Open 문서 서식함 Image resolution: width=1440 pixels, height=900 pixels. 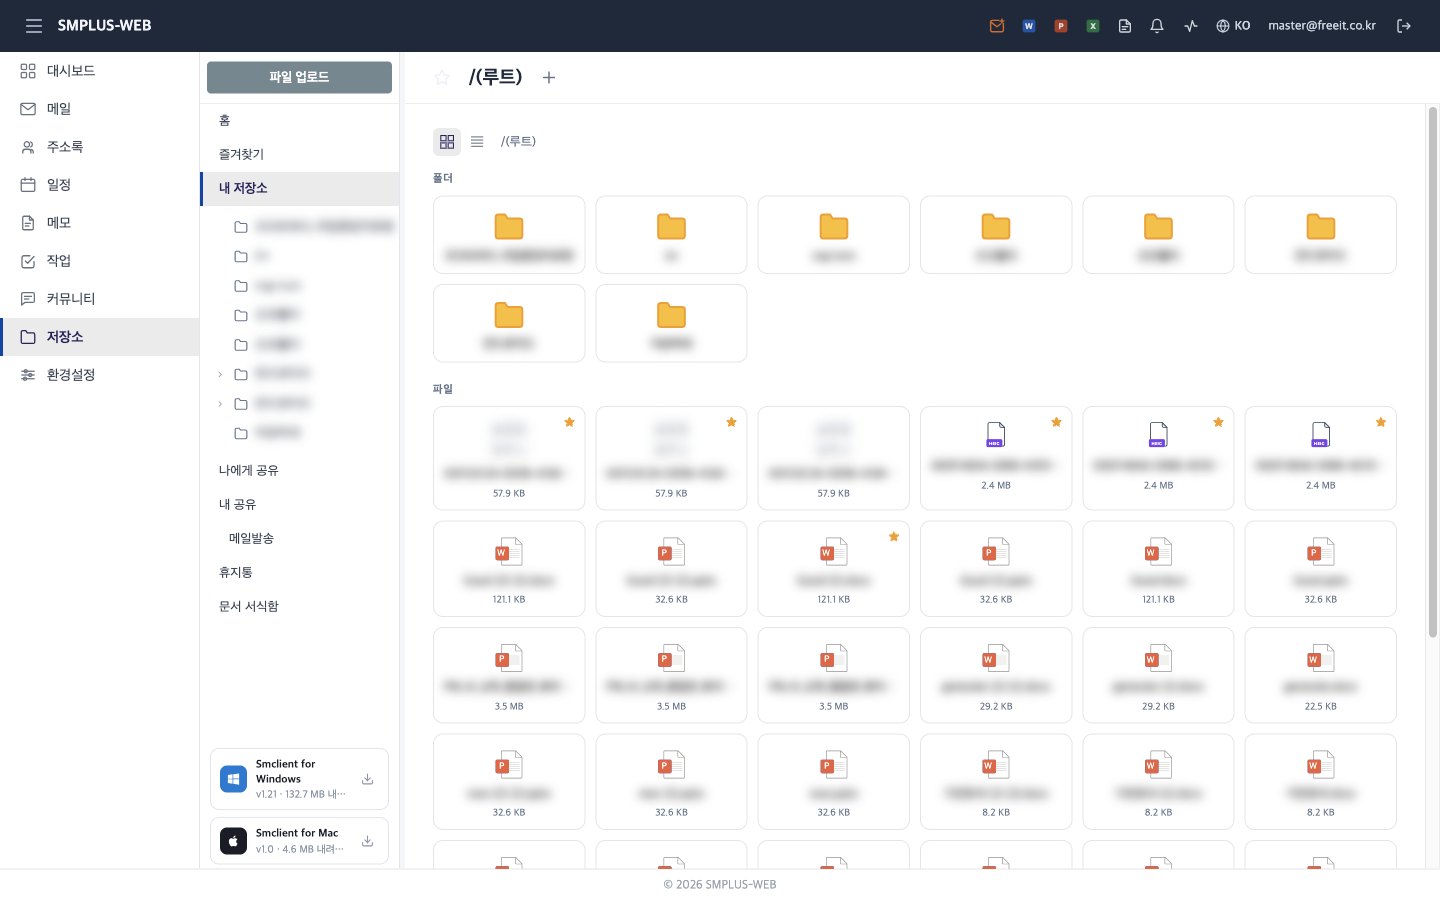(x=299, y=606)
